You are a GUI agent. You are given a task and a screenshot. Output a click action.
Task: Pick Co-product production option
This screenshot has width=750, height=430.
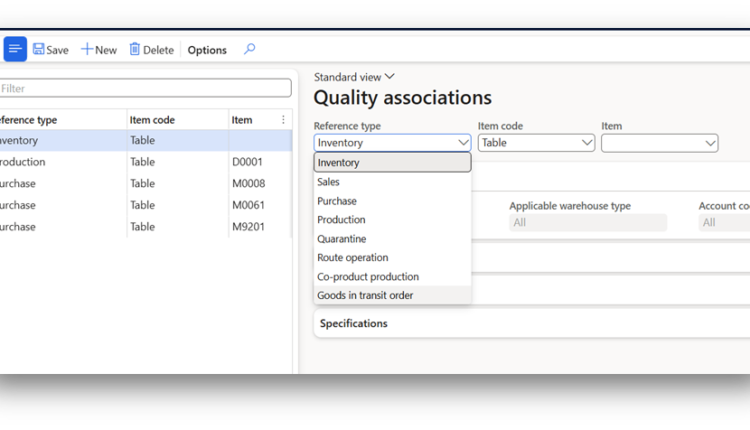pyautogui.click(x=367, y=277)
